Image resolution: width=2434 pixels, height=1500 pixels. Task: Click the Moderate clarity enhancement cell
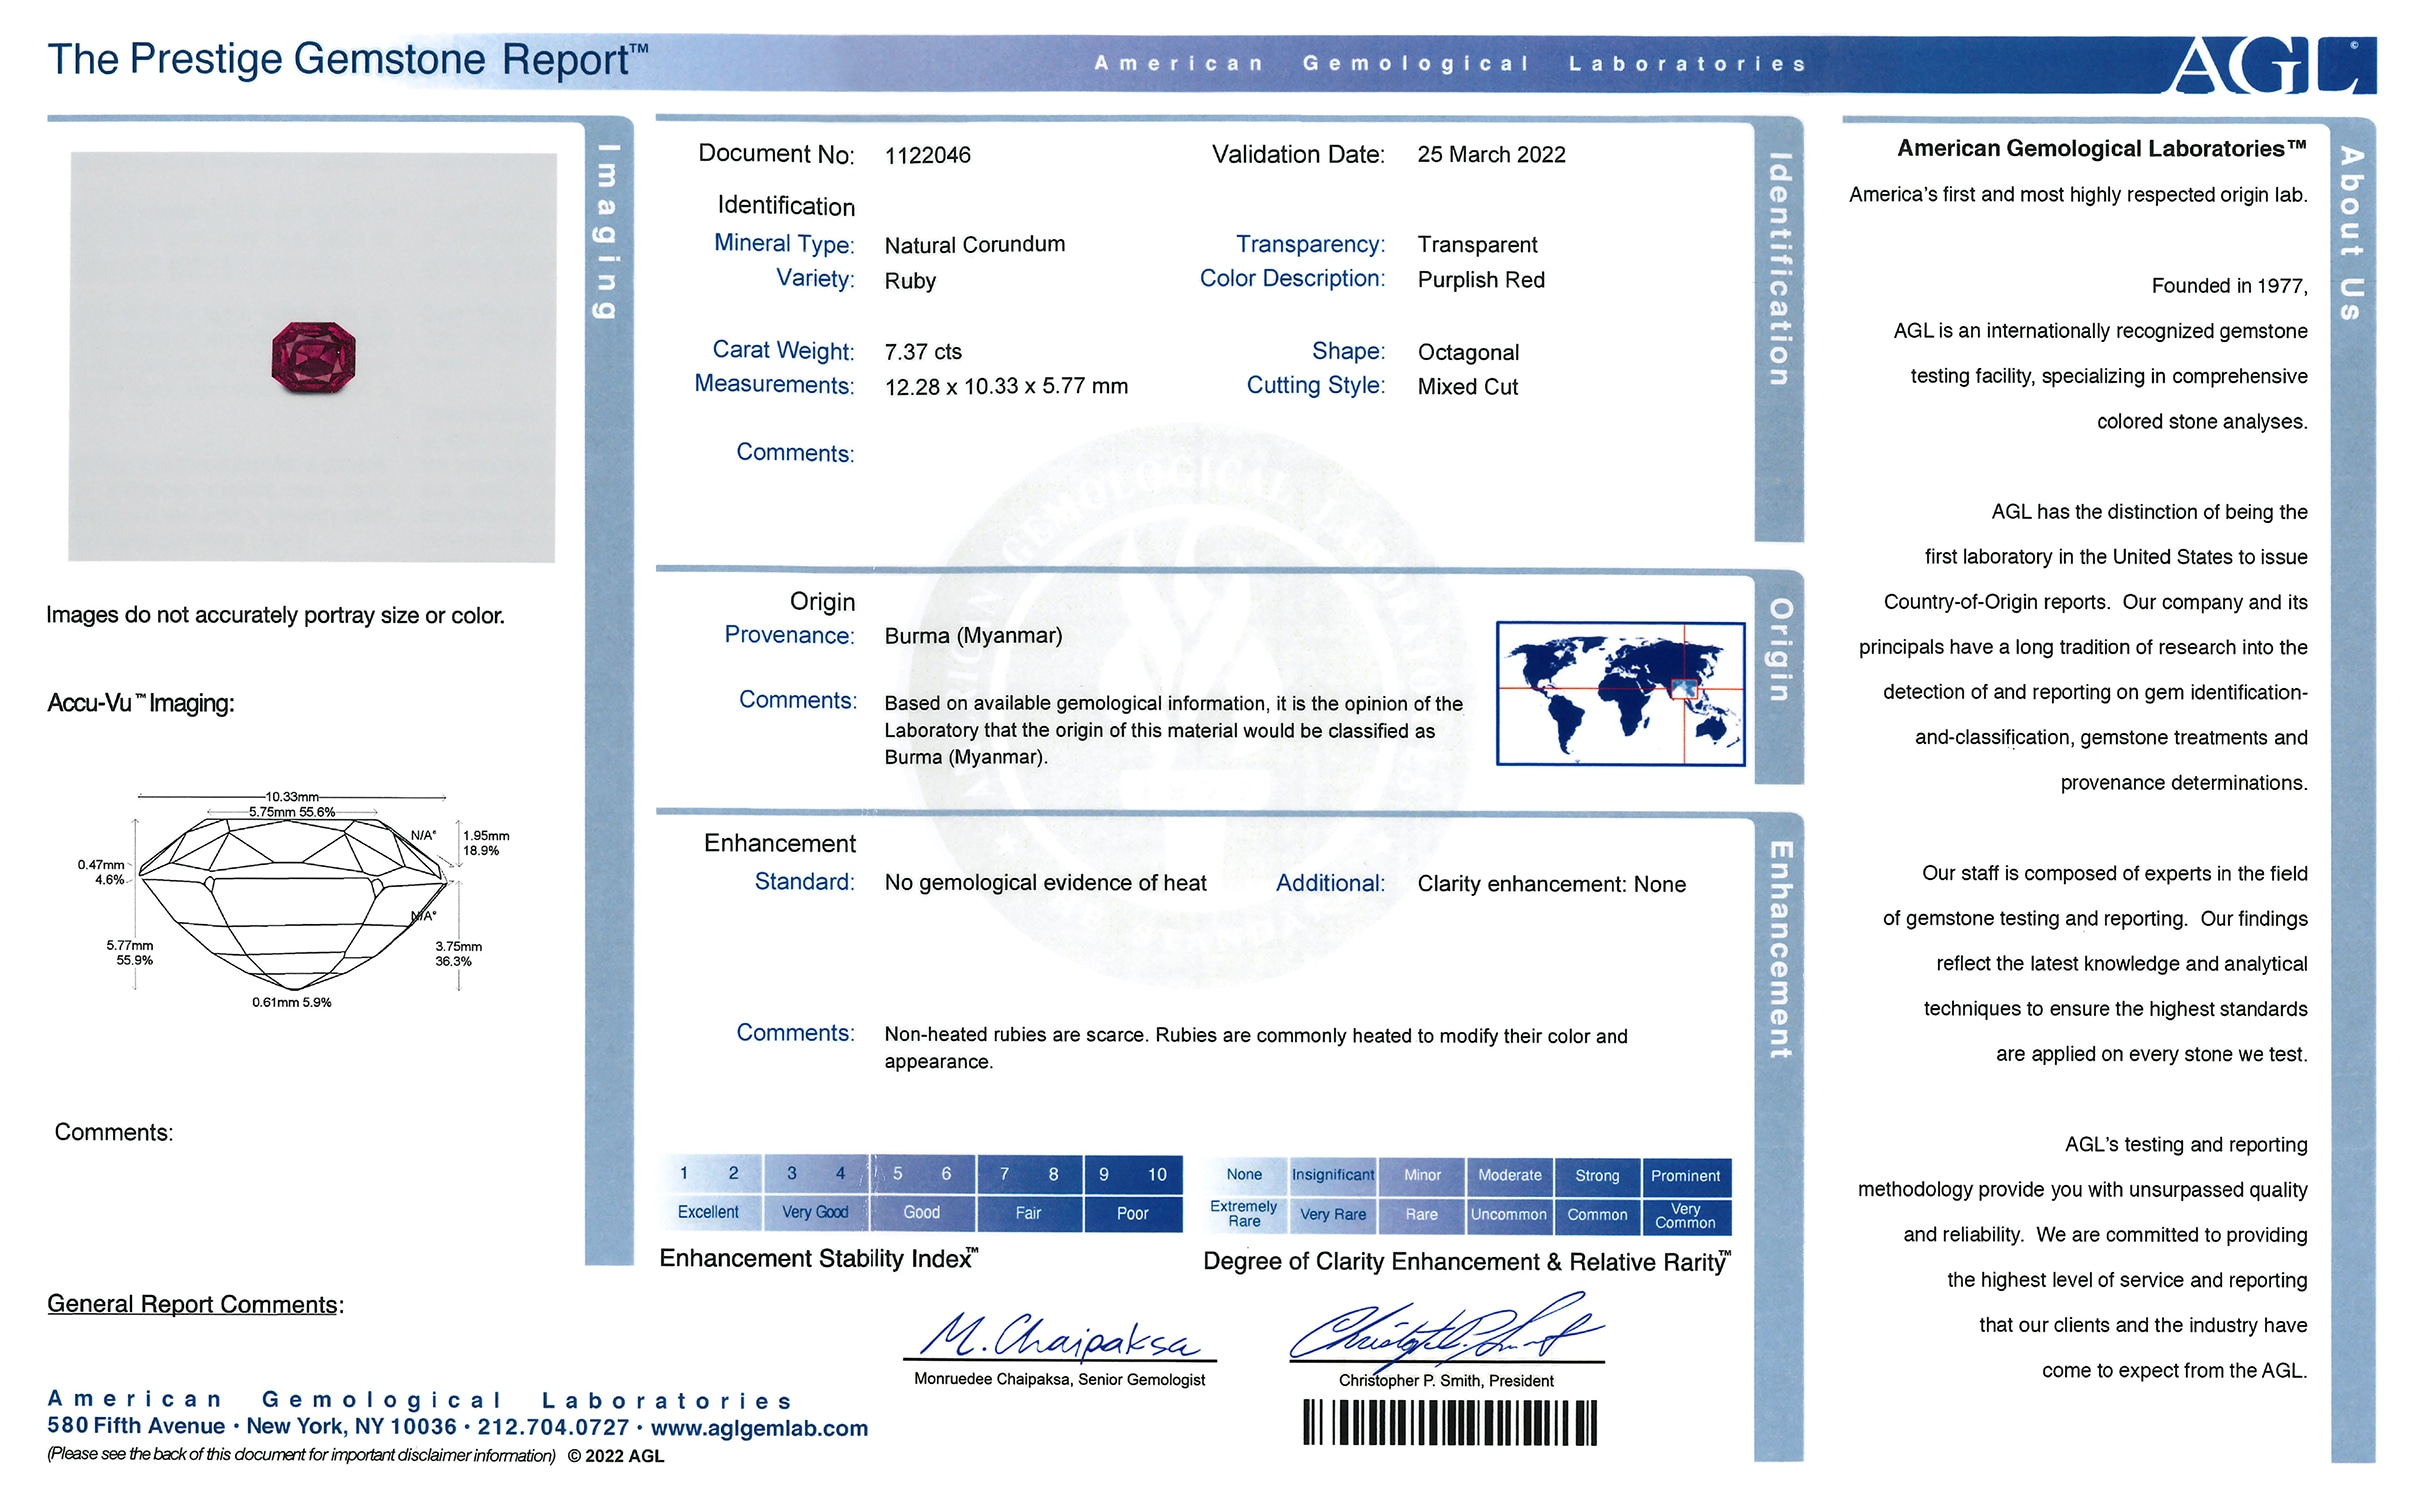(x=1510, y=1175)
